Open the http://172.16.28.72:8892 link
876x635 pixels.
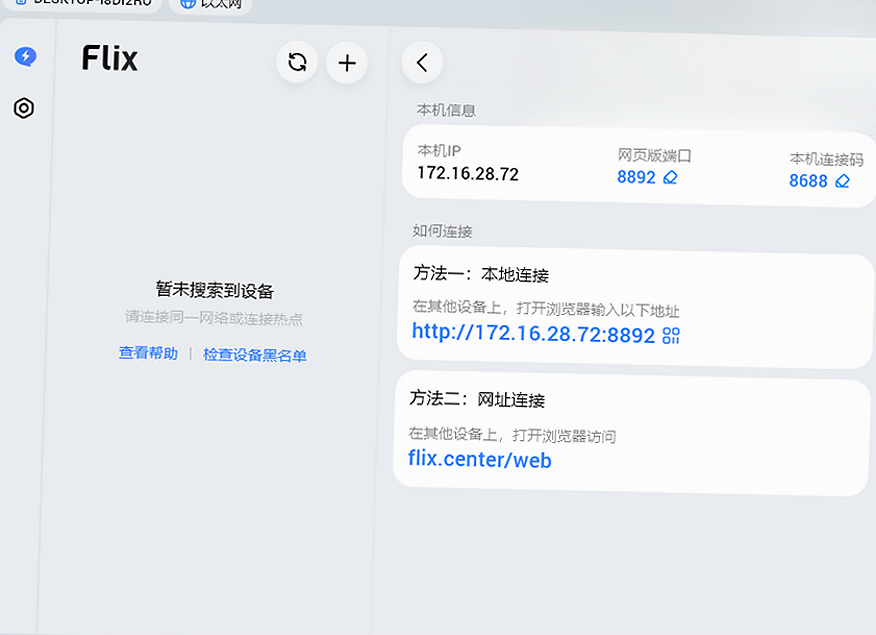pos(533,333)
